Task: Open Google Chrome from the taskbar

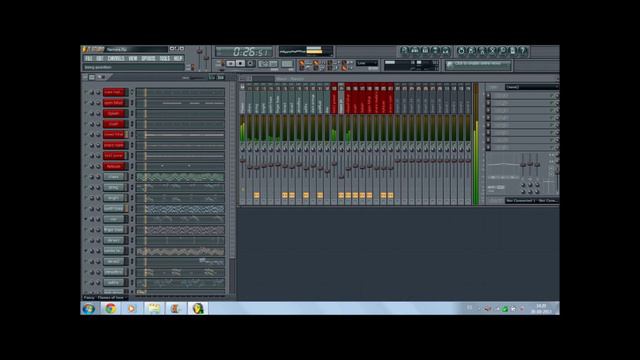Action: point(110,309)
